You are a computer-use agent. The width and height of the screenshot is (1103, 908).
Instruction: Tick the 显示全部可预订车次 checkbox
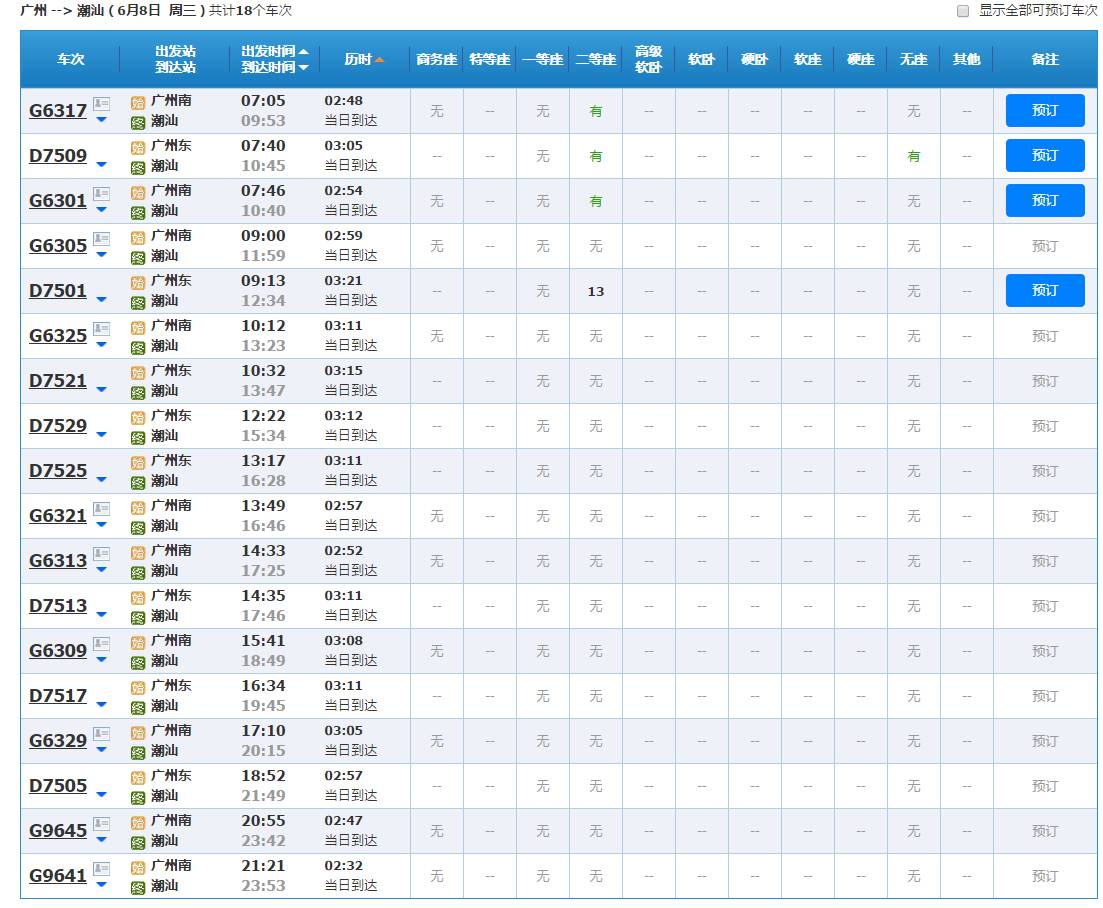(x=963, y=11)
